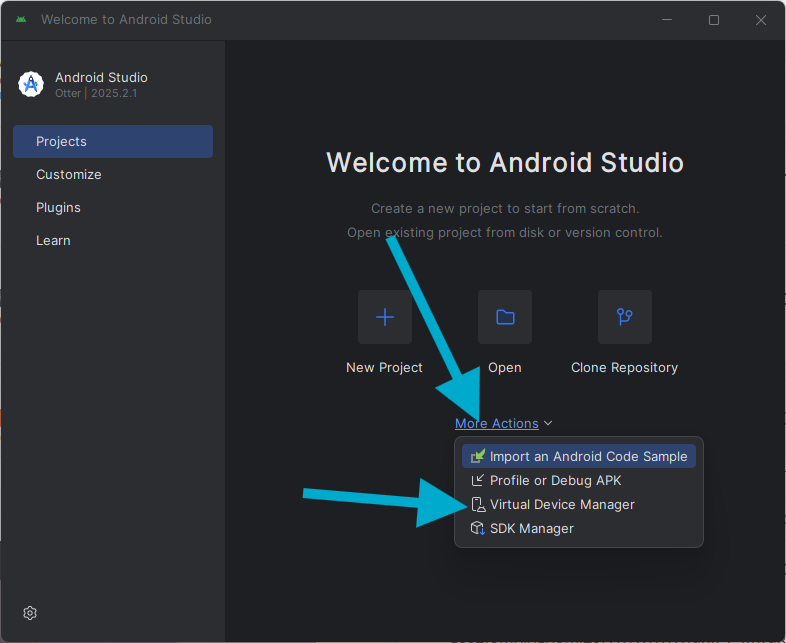The width and height of the screenshot is (786, 643).
Task: Click the More Actions link
Action: 497,424
